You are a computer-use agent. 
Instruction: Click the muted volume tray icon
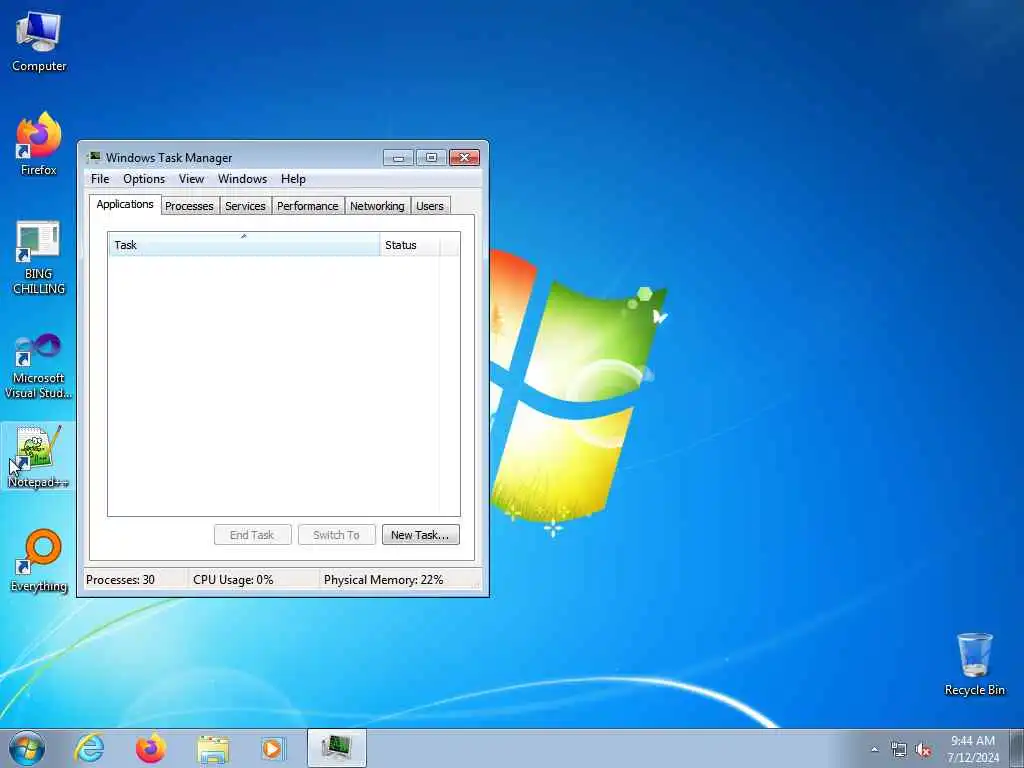[923, 750]
